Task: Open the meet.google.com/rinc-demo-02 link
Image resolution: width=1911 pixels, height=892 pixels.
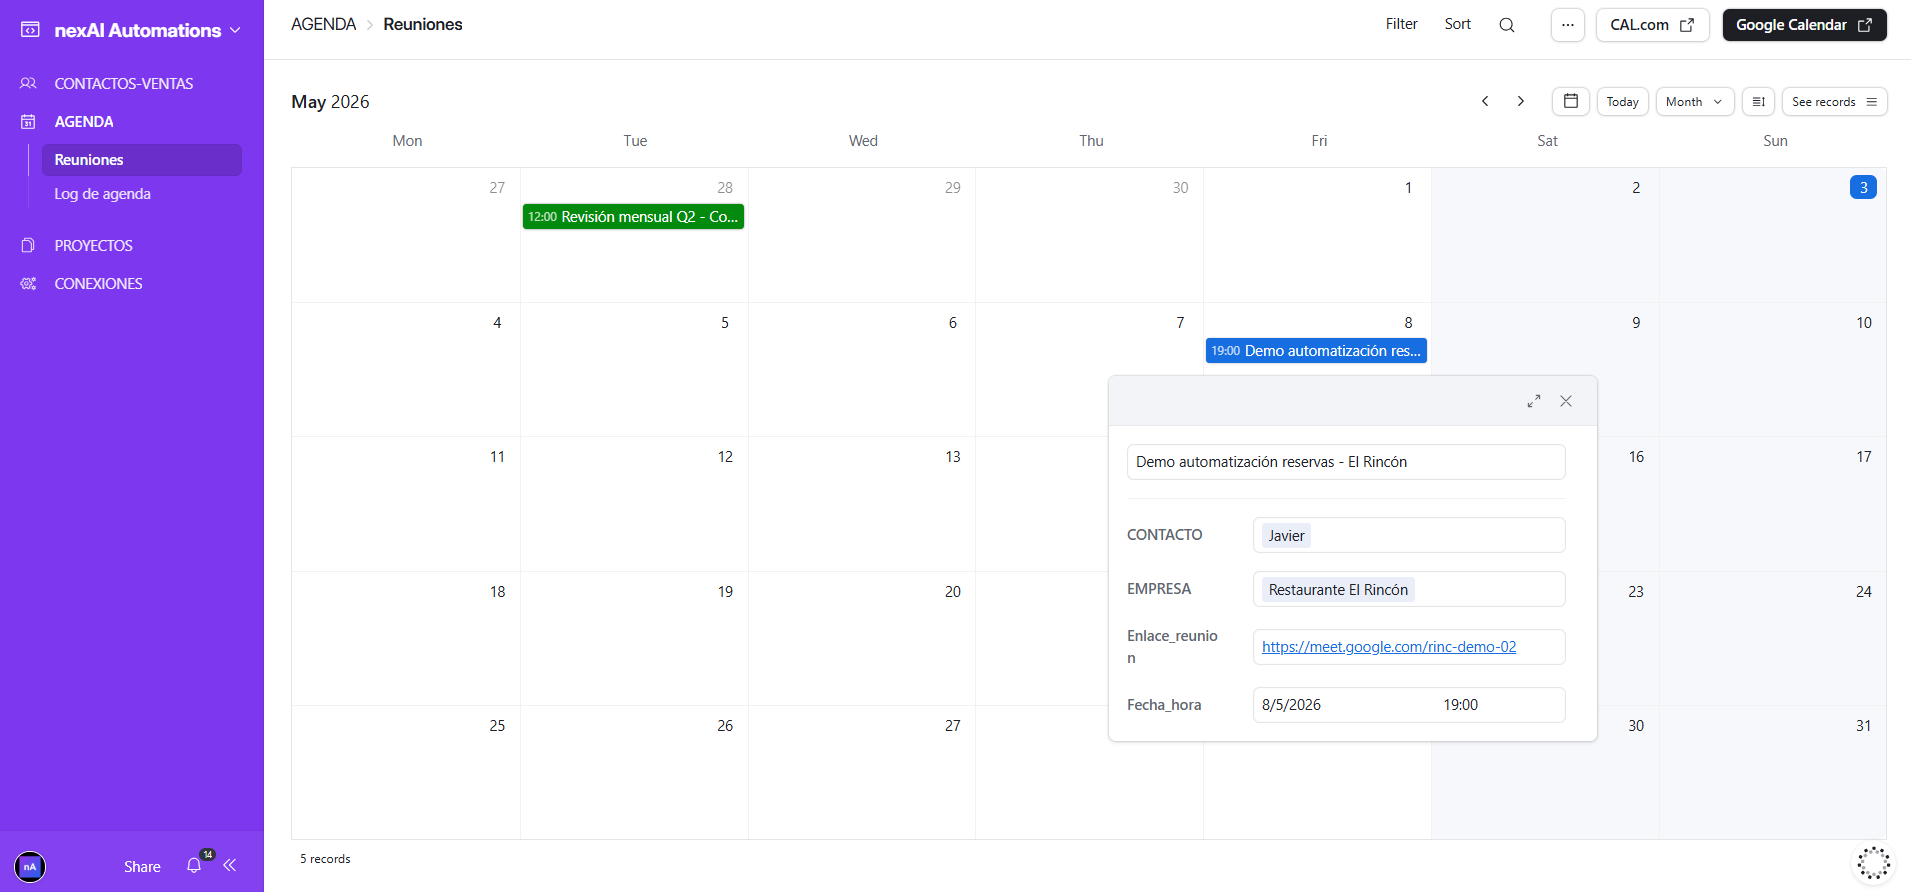Action: [x=1389, y=647]
